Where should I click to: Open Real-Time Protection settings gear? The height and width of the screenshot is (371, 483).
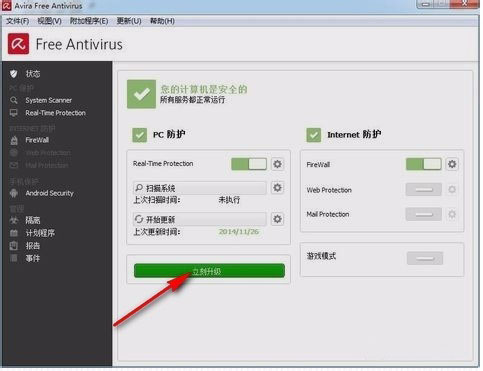coord(277,164)
